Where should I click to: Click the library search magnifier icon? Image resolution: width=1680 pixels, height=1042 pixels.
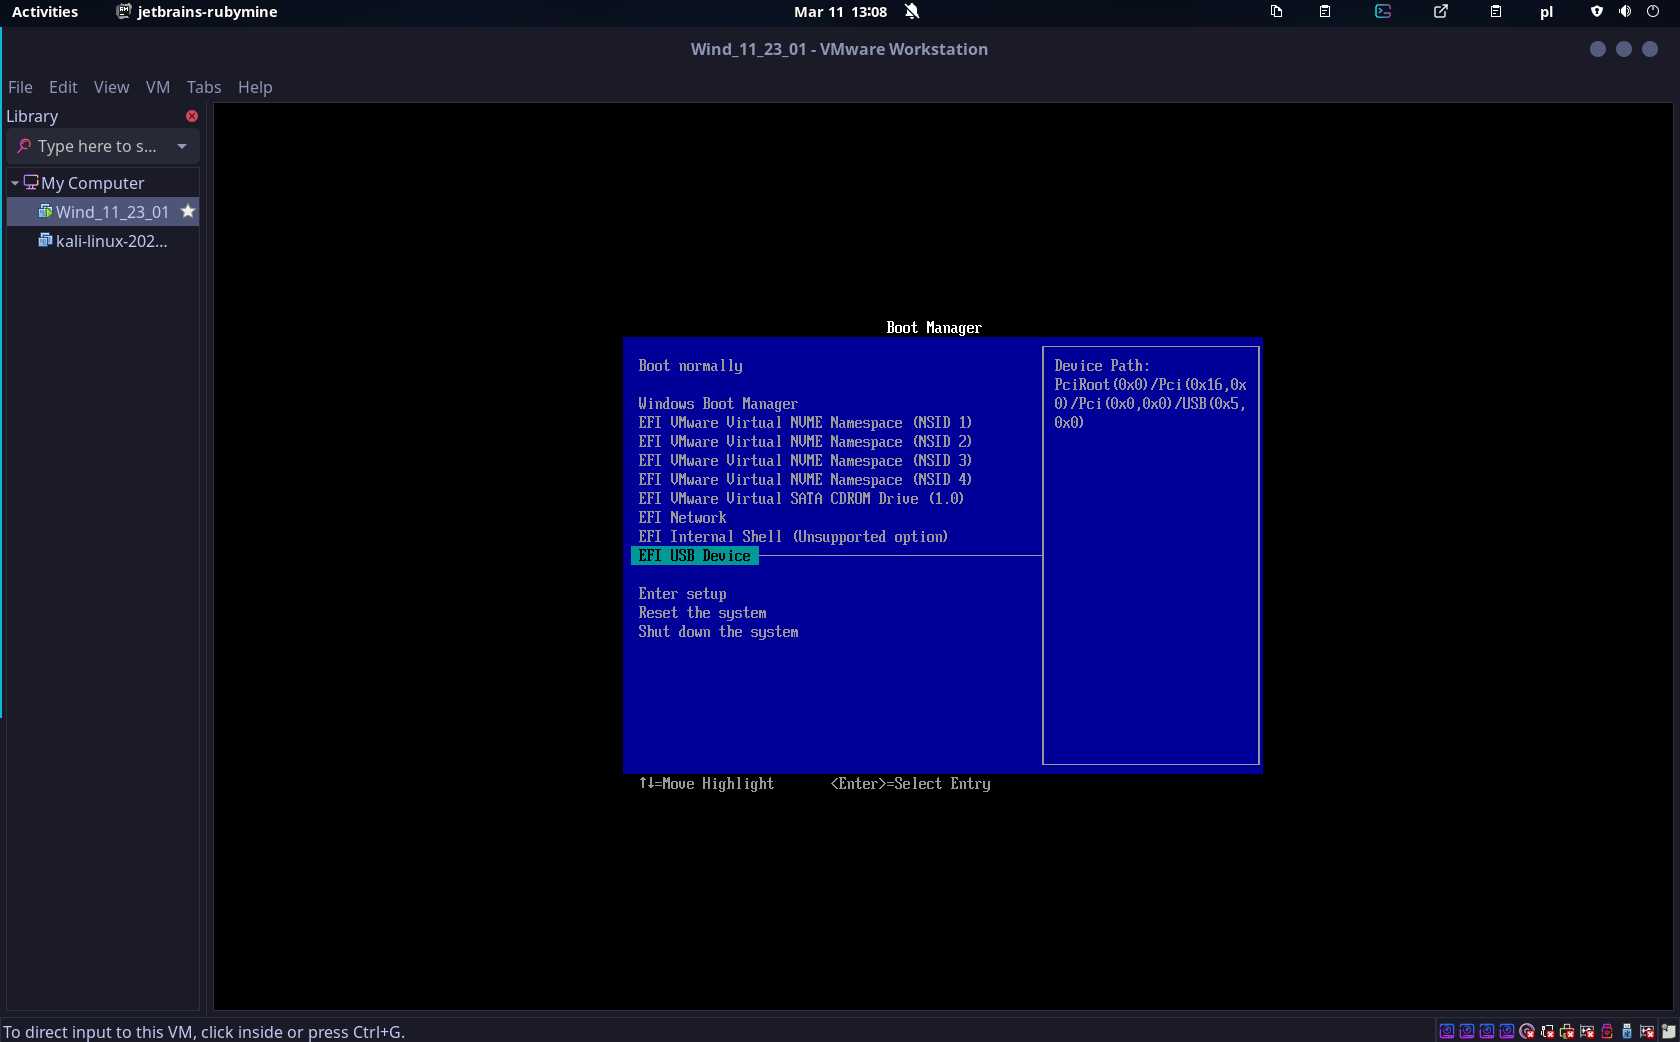24,146
